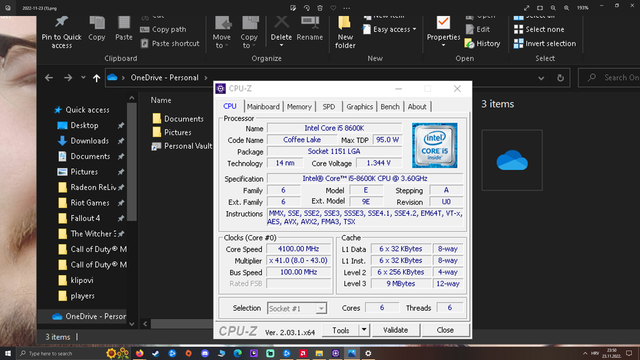Click the file list horizontal scrollbar
The image size is (640, 360).
tap(182, 324)
